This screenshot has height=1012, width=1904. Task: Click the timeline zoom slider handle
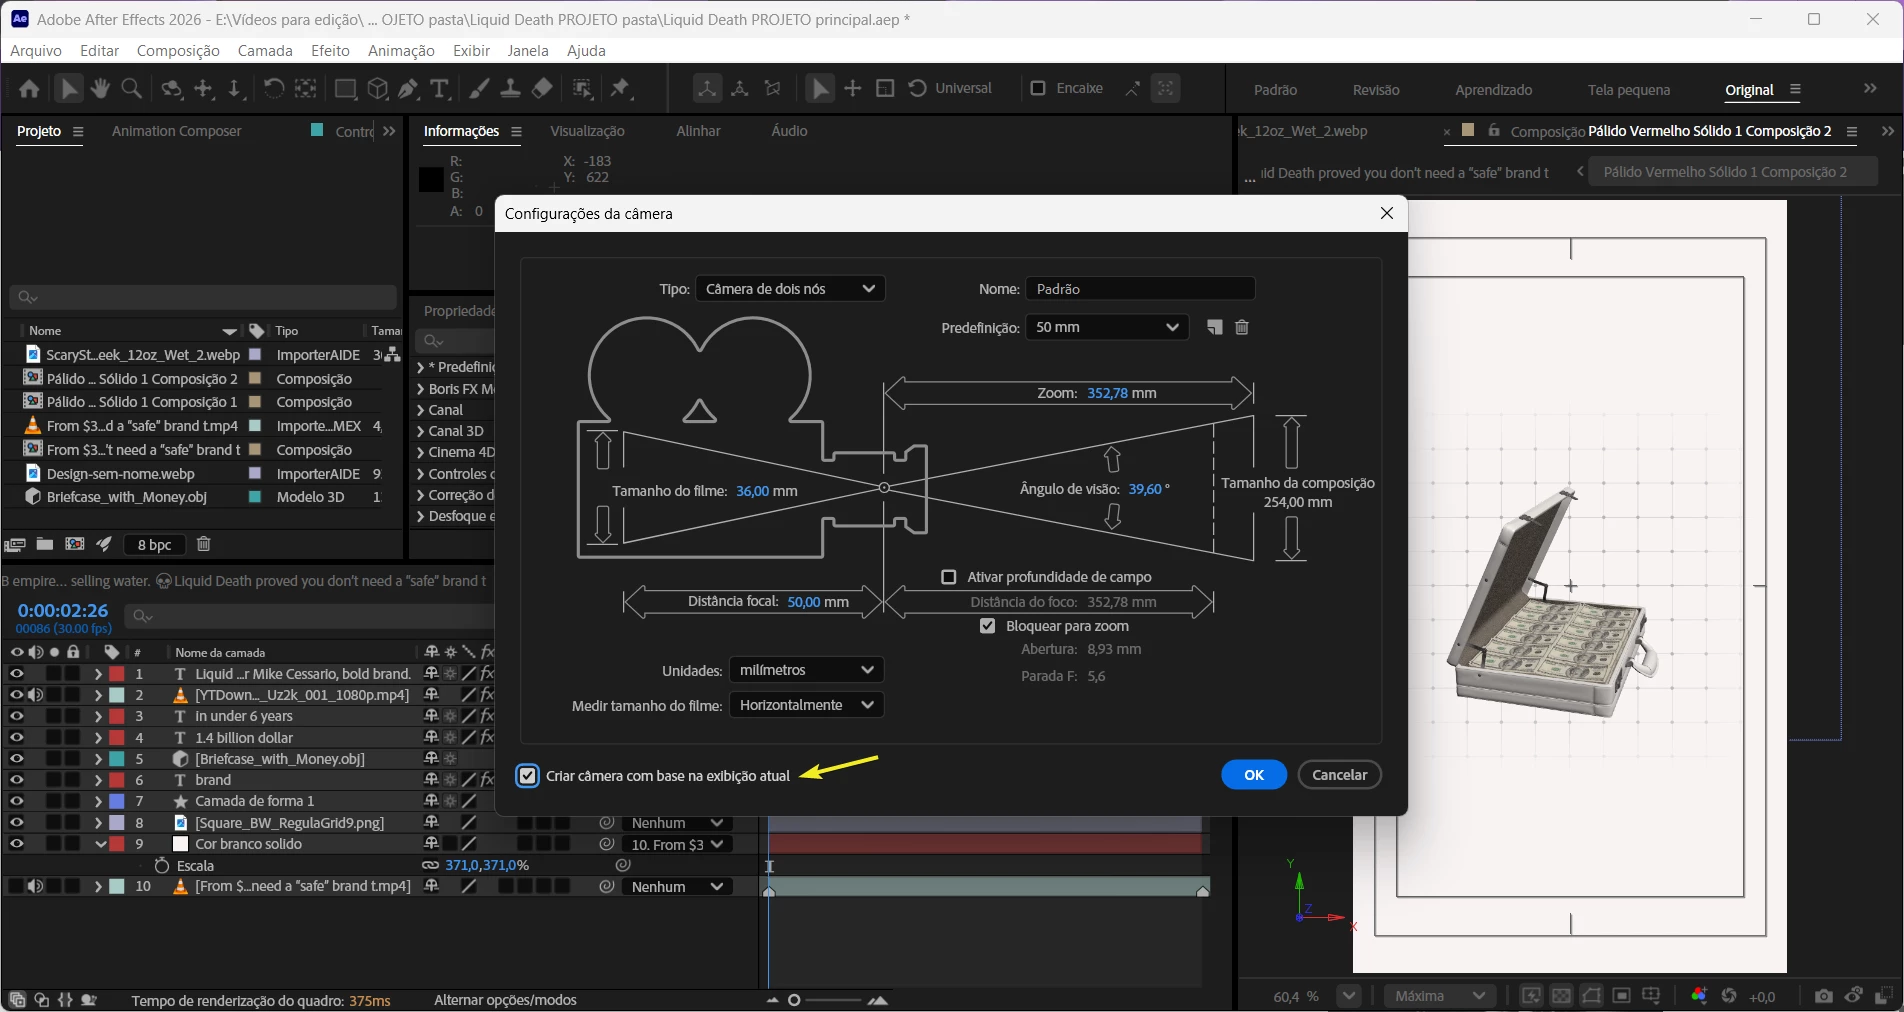pyautogui.click(x=794, y=1000)
